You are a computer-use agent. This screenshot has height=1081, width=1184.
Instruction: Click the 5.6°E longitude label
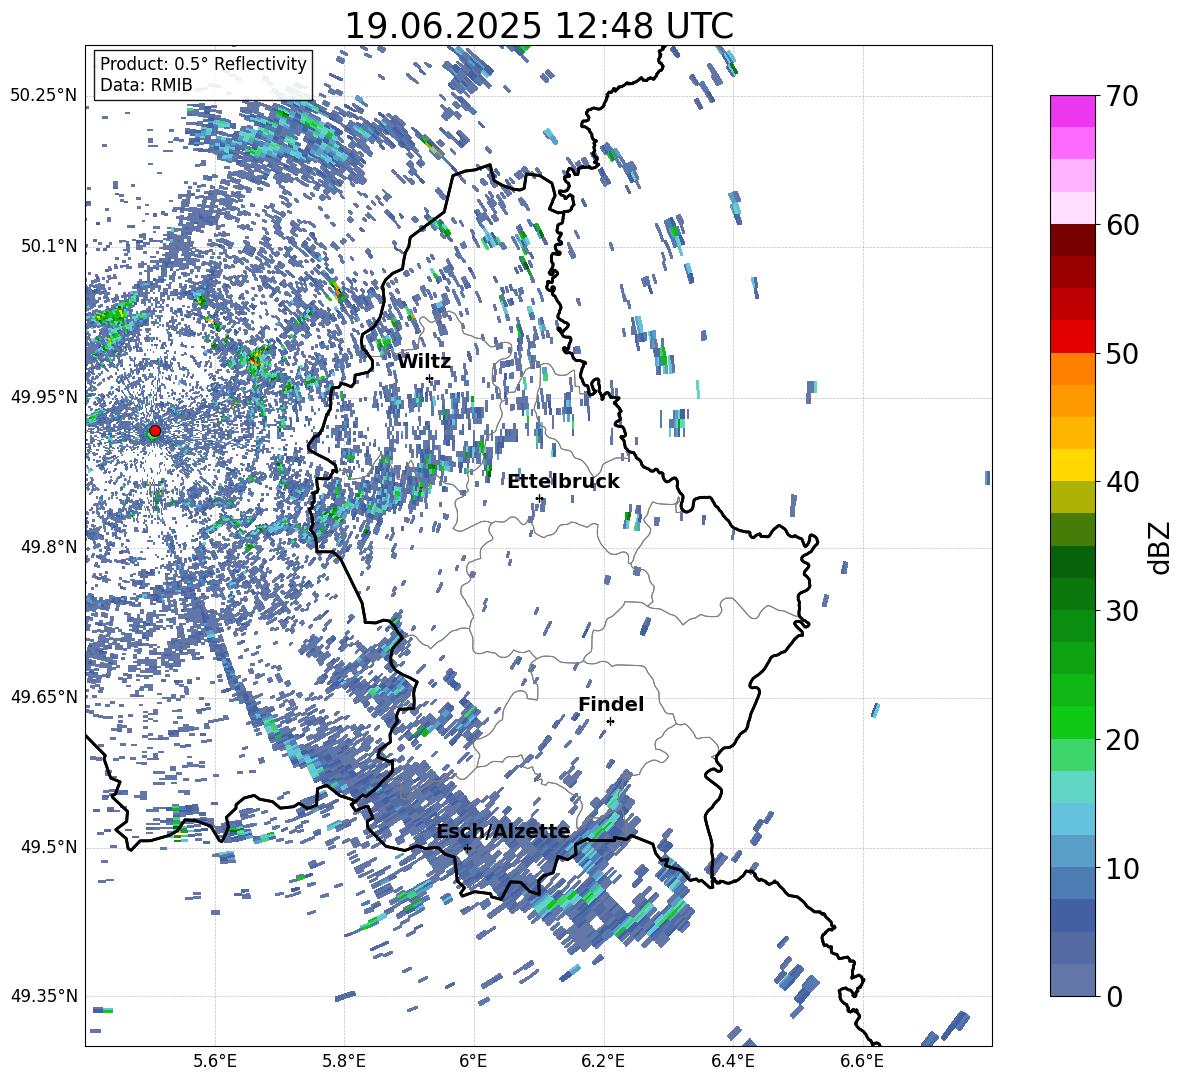(x=215, y=1061)
